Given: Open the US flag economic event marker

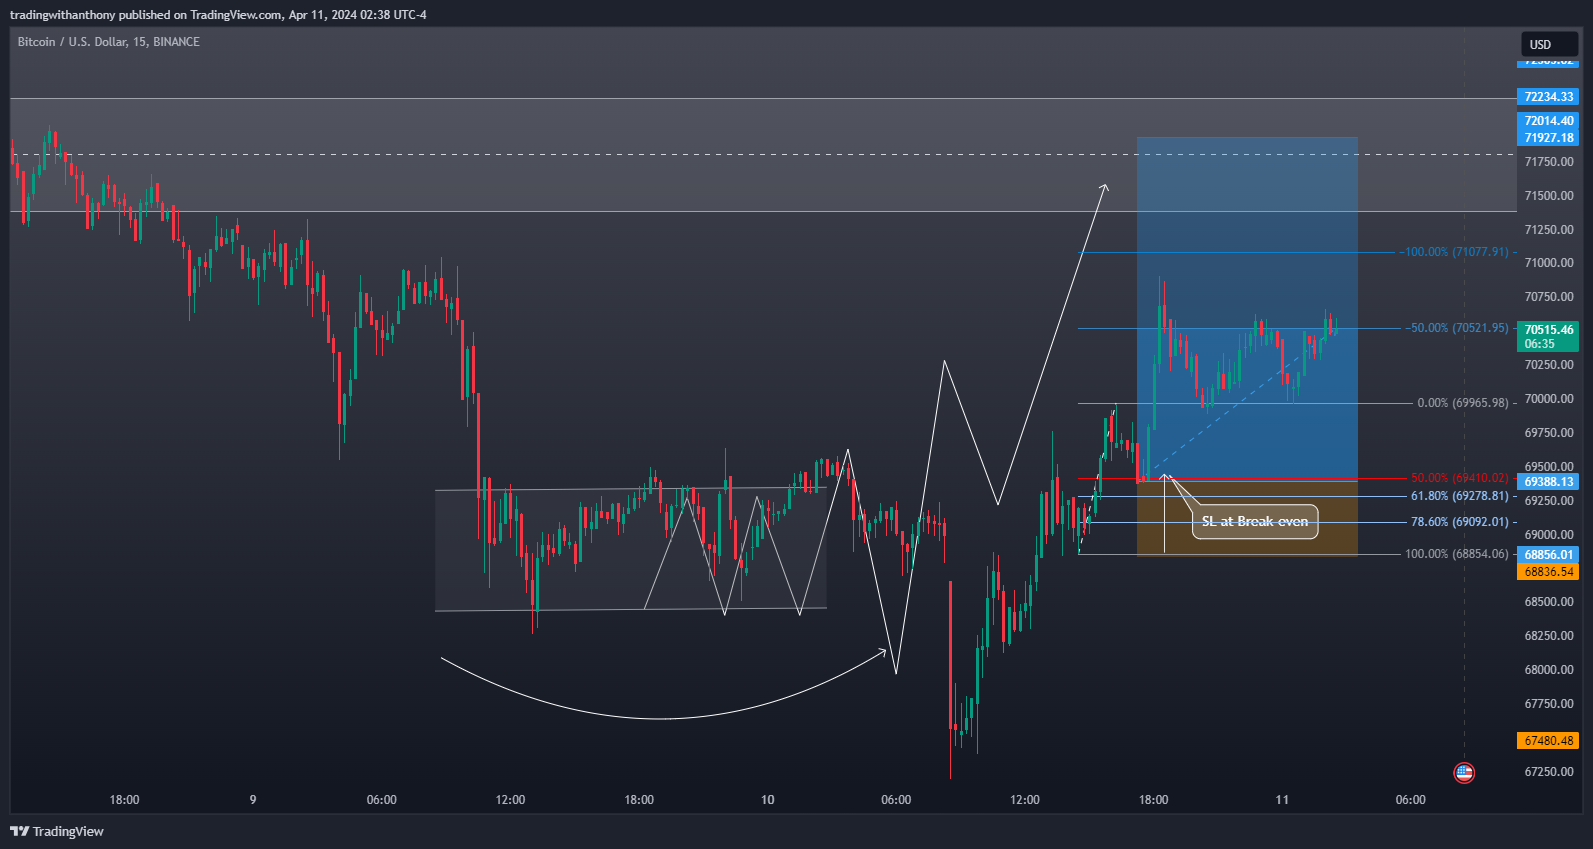Looking at the screenshot, I should pos(1464,772).
